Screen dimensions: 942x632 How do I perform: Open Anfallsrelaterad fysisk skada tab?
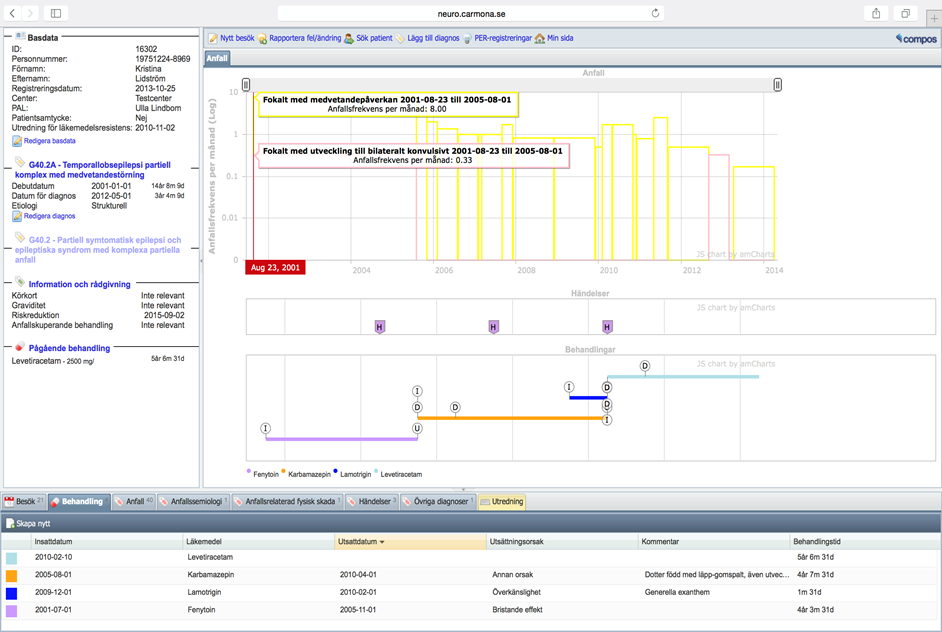[x=287, y=502]
